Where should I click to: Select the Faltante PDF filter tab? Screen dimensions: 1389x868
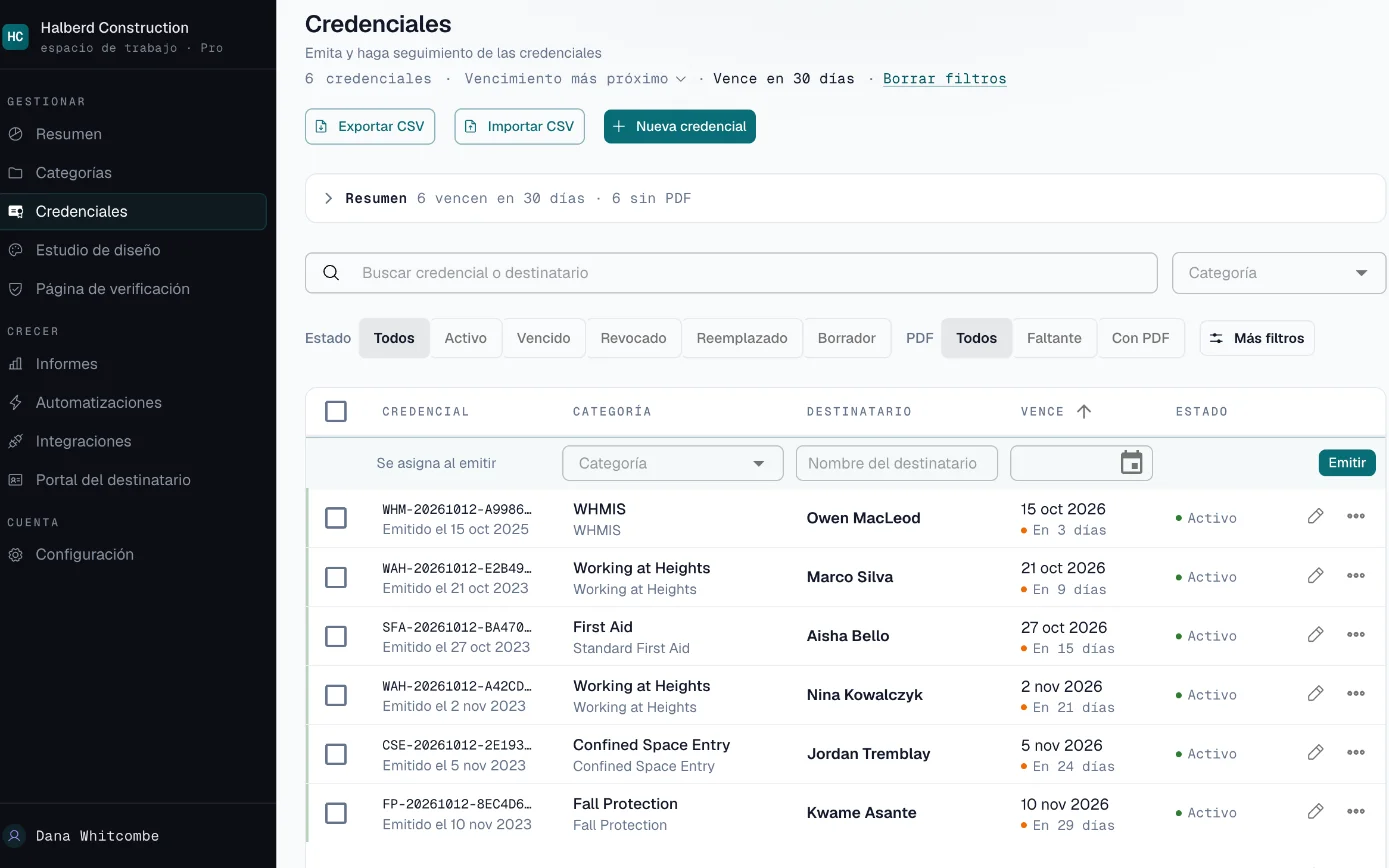click(x=1054, y=338)
